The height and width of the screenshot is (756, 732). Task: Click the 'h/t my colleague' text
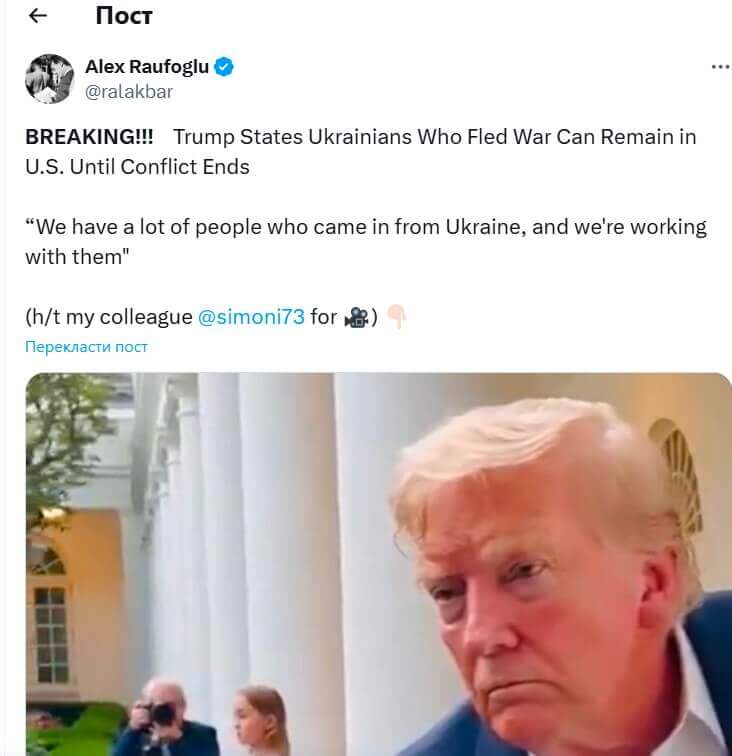(x=109, y=317)
